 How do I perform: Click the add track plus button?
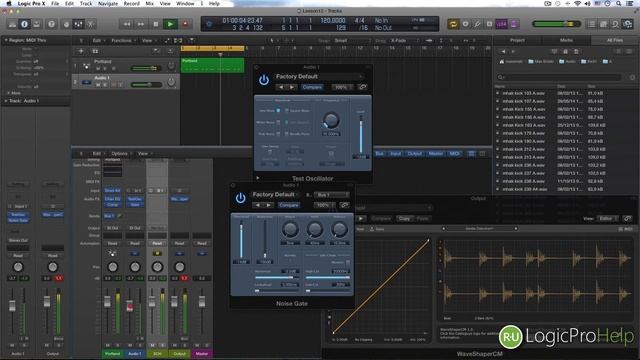81,51
